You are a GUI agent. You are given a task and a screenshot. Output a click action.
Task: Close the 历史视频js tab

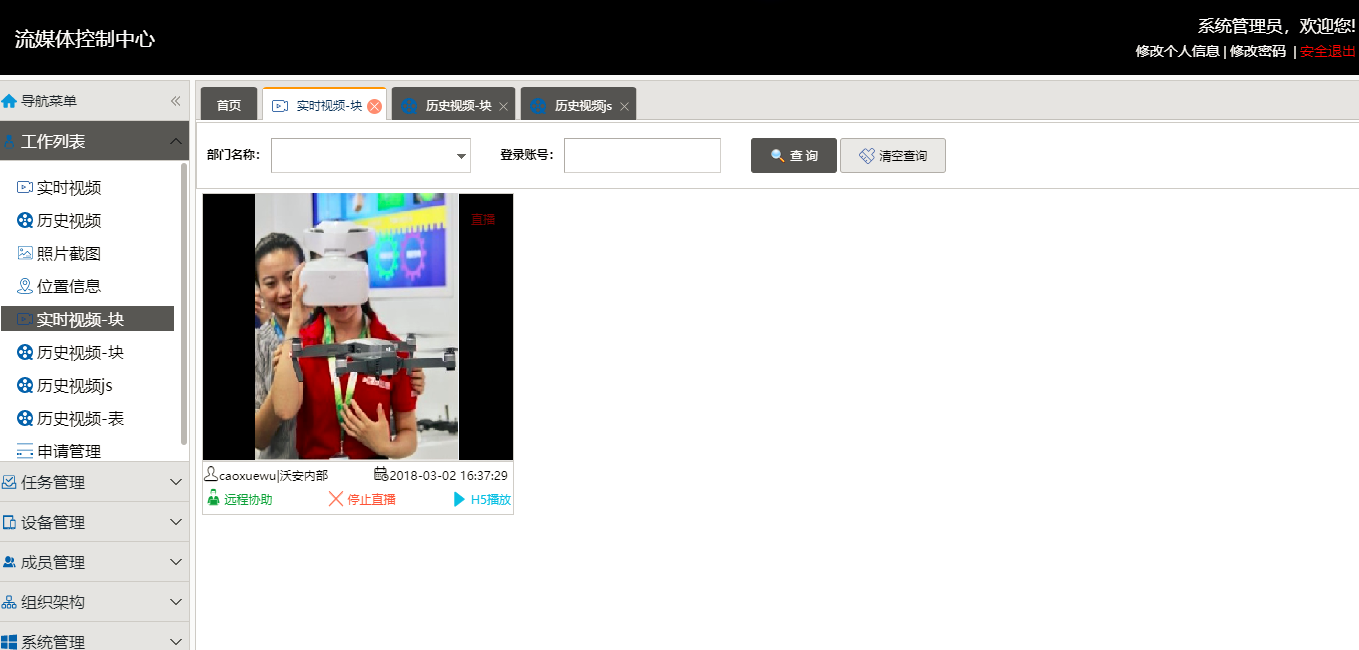click(x=624, y=106)
